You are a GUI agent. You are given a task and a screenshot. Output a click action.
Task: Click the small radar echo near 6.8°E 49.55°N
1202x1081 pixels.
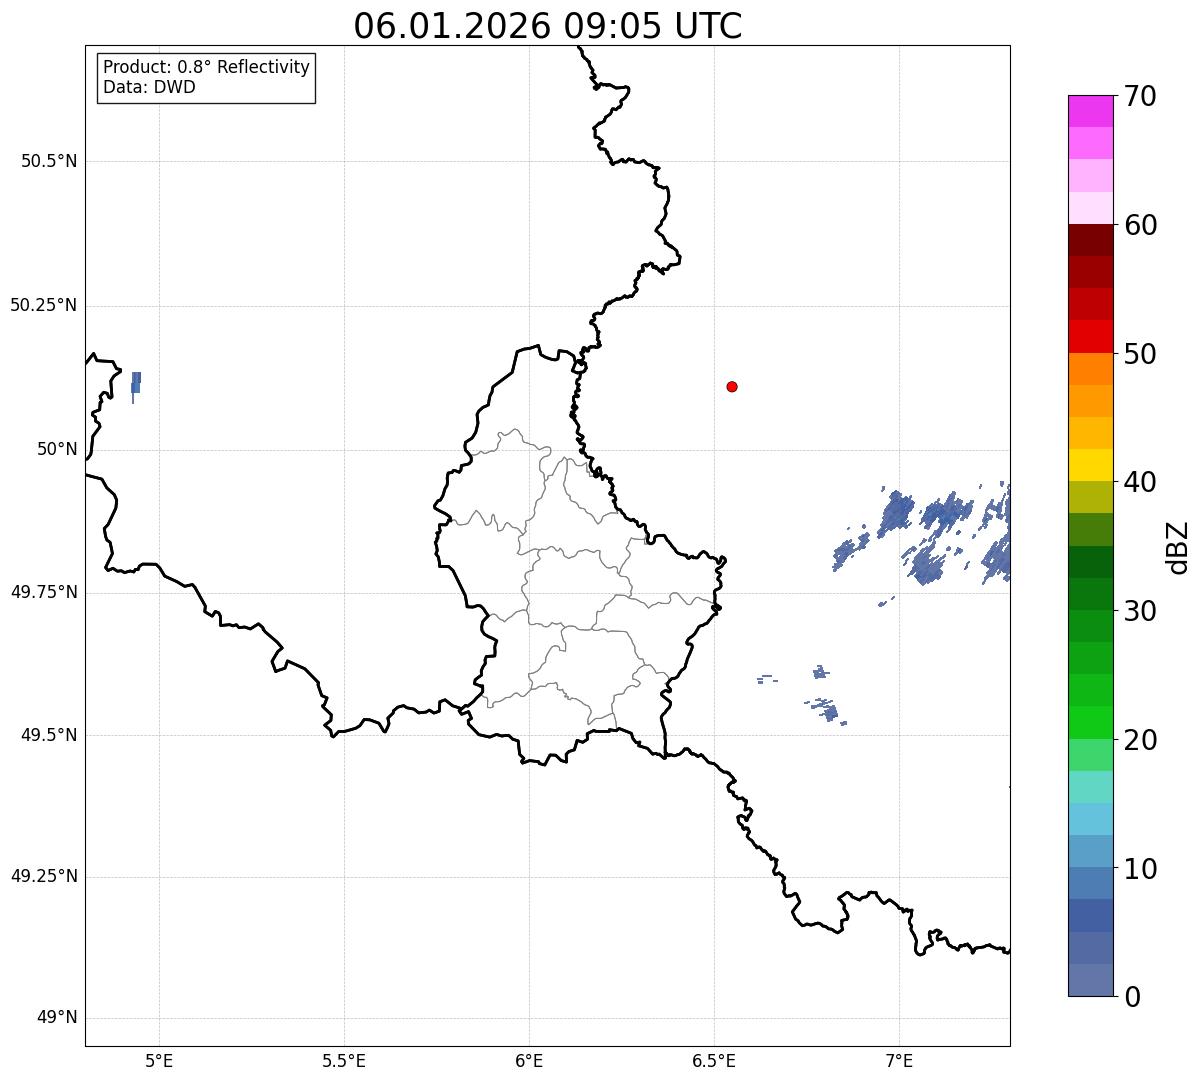pos(826,709)
